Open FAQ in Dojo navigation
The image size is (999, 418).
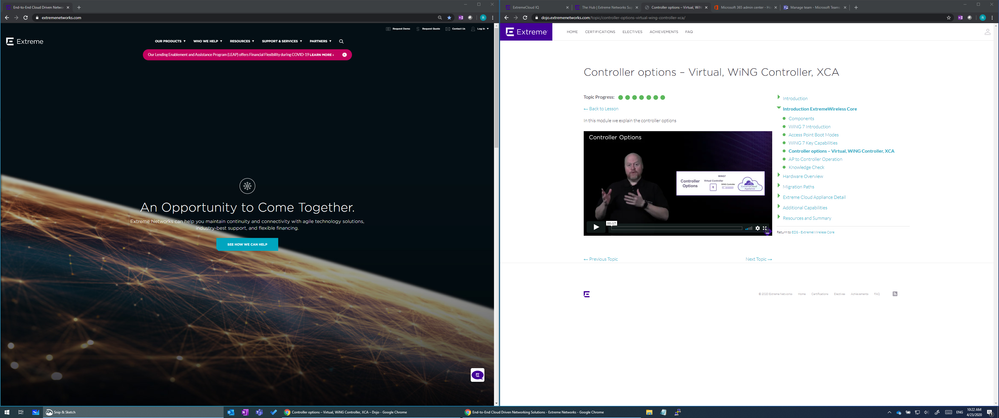pos(689,32)
